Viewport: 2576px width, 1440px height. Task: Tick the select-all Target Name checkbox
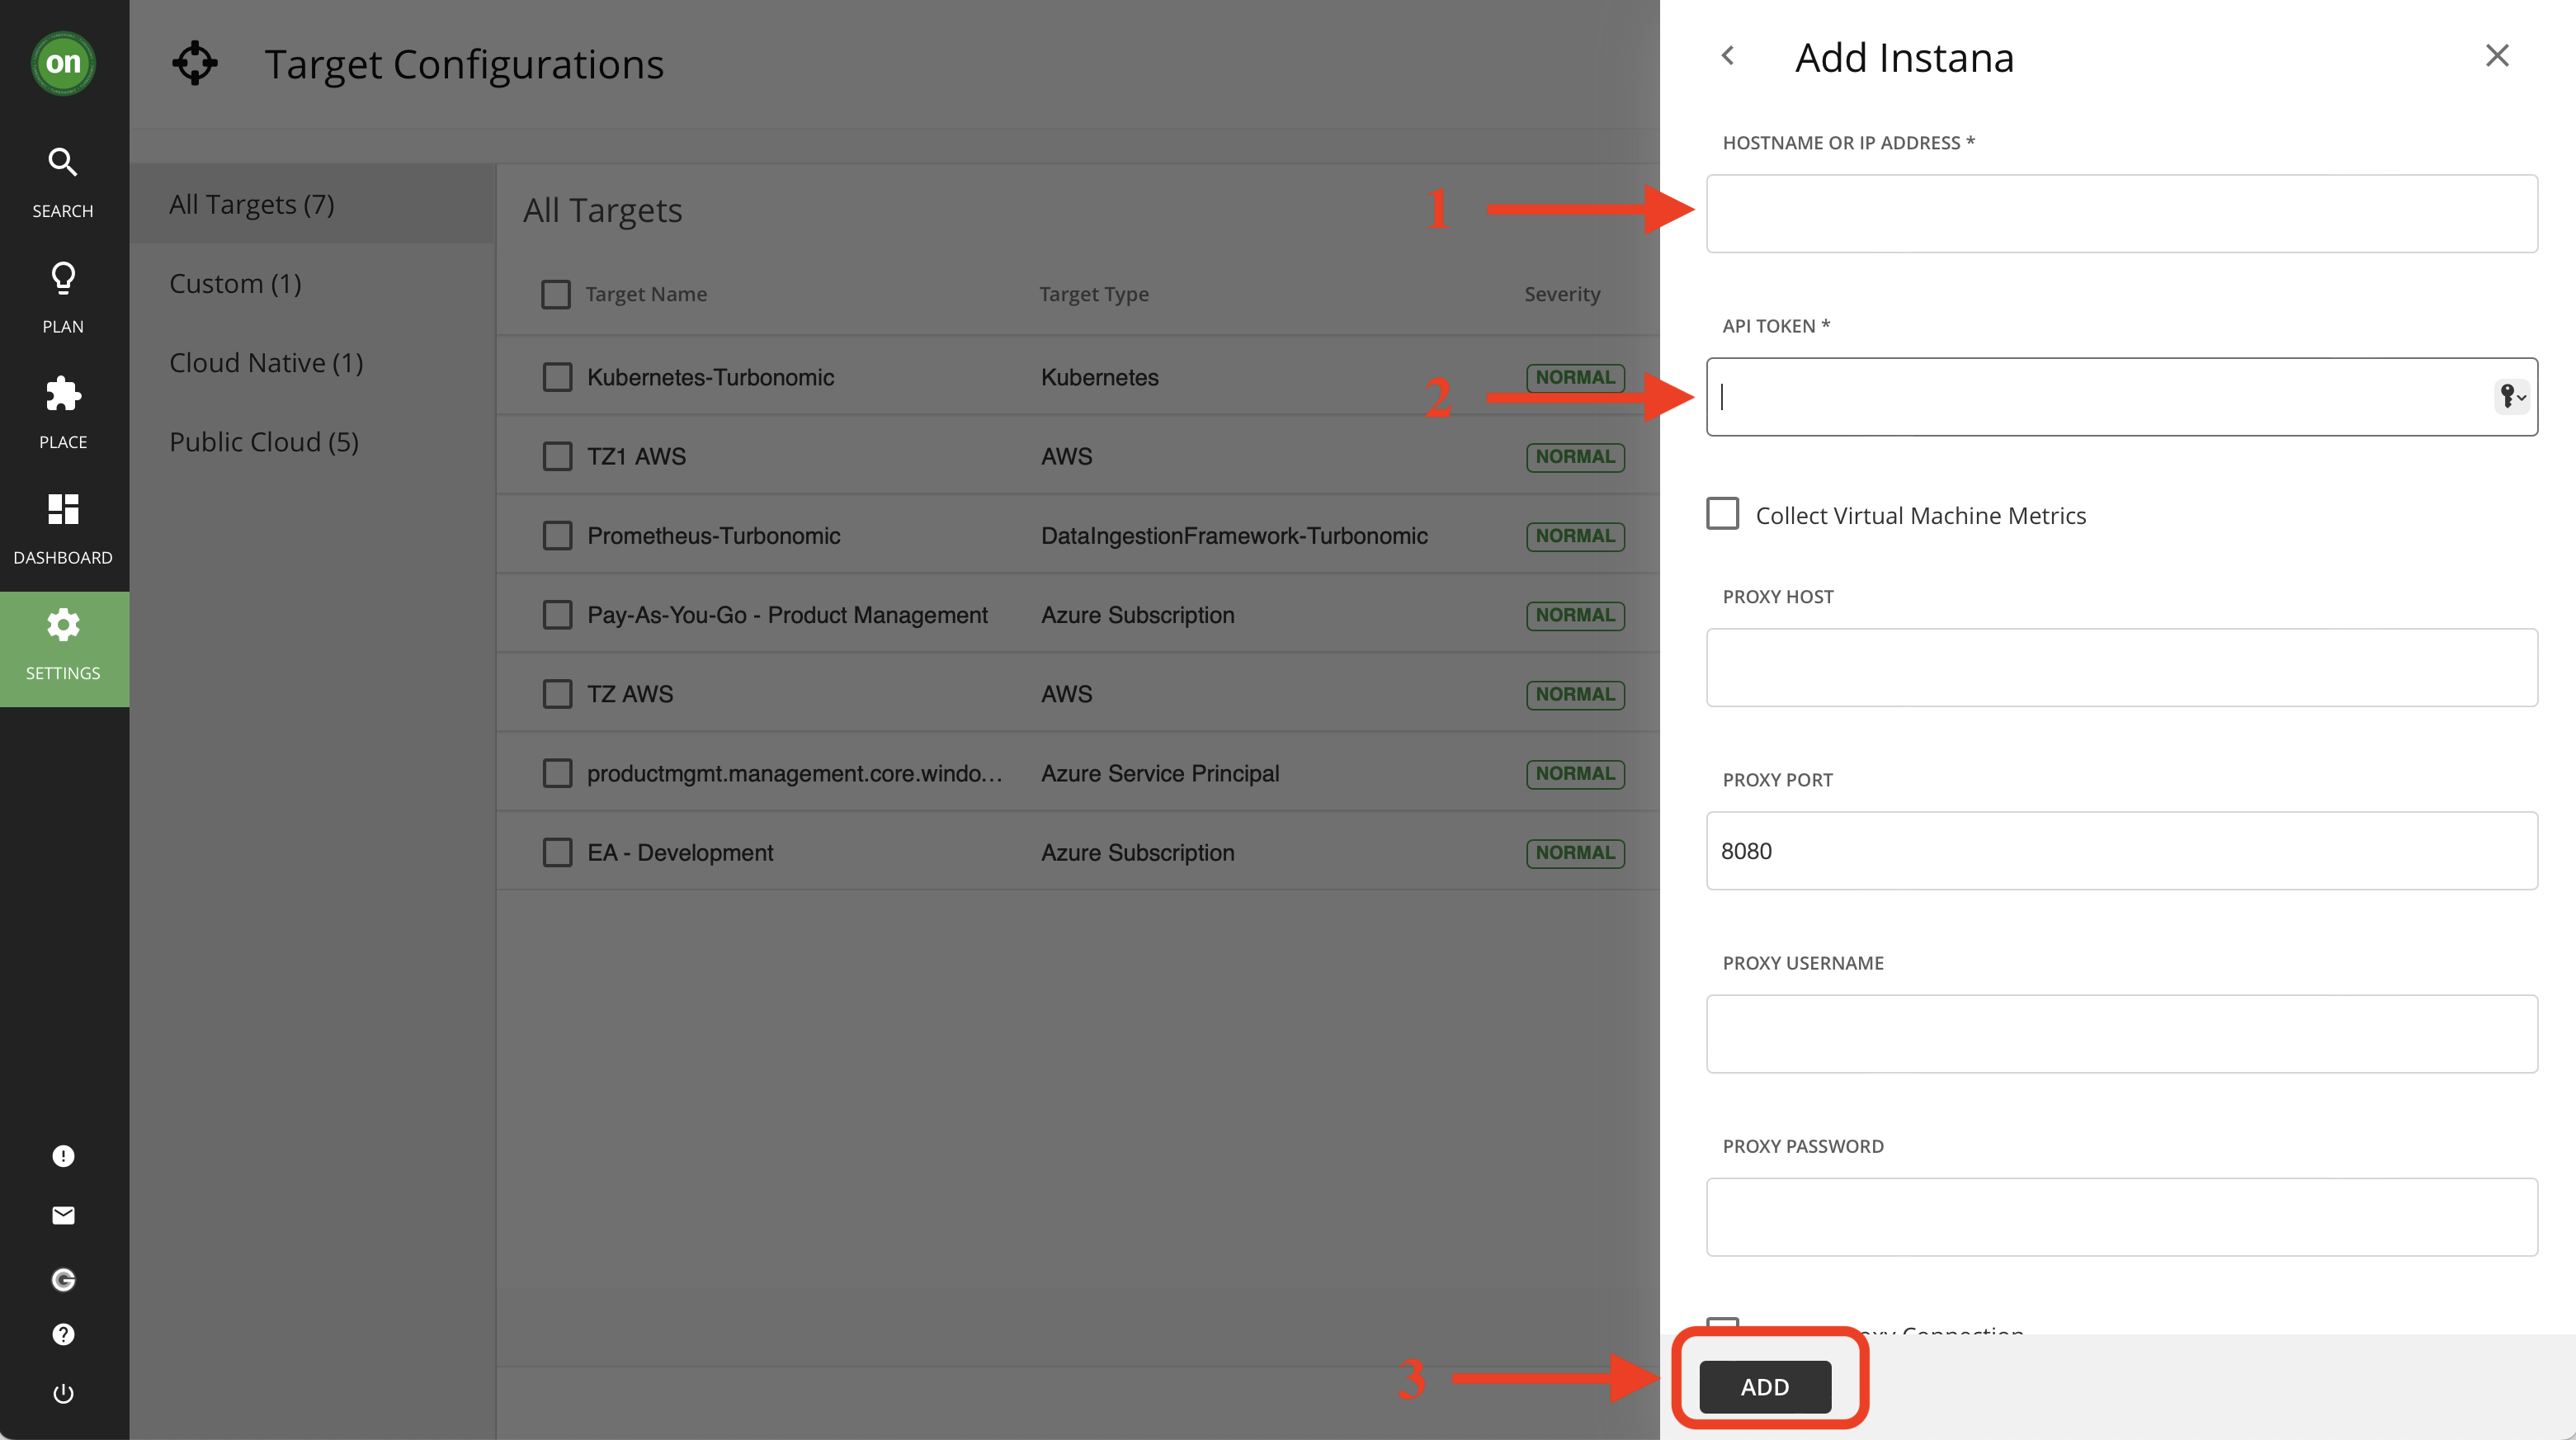555,294
